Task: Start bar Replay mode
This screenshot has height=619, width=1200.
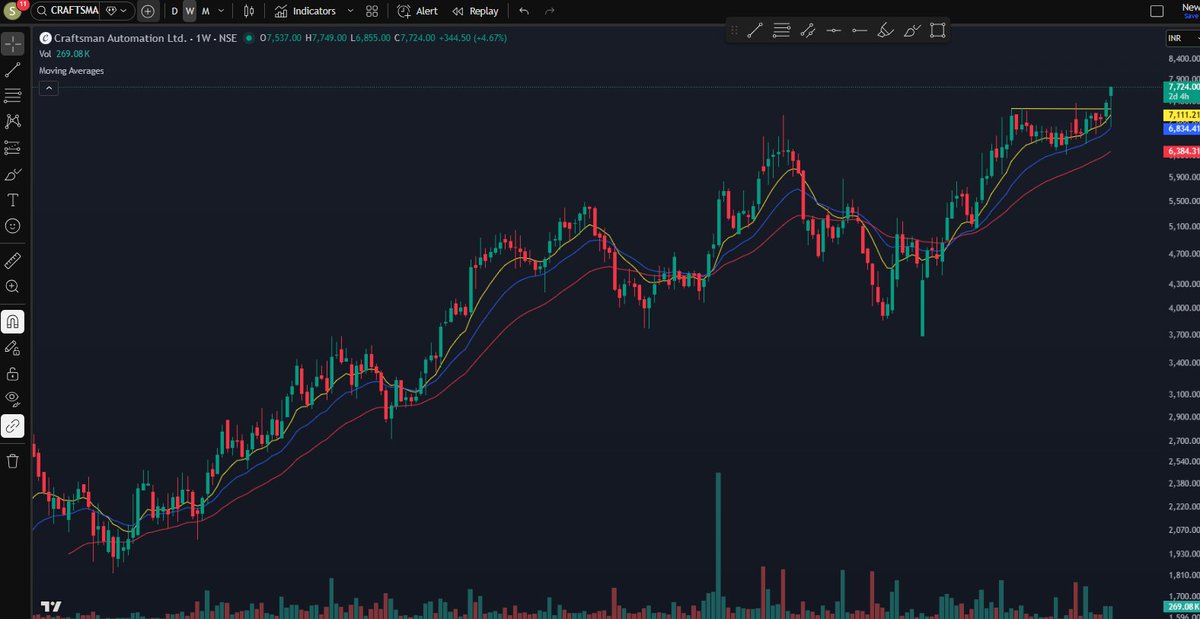Action: [x=475, y=11]
